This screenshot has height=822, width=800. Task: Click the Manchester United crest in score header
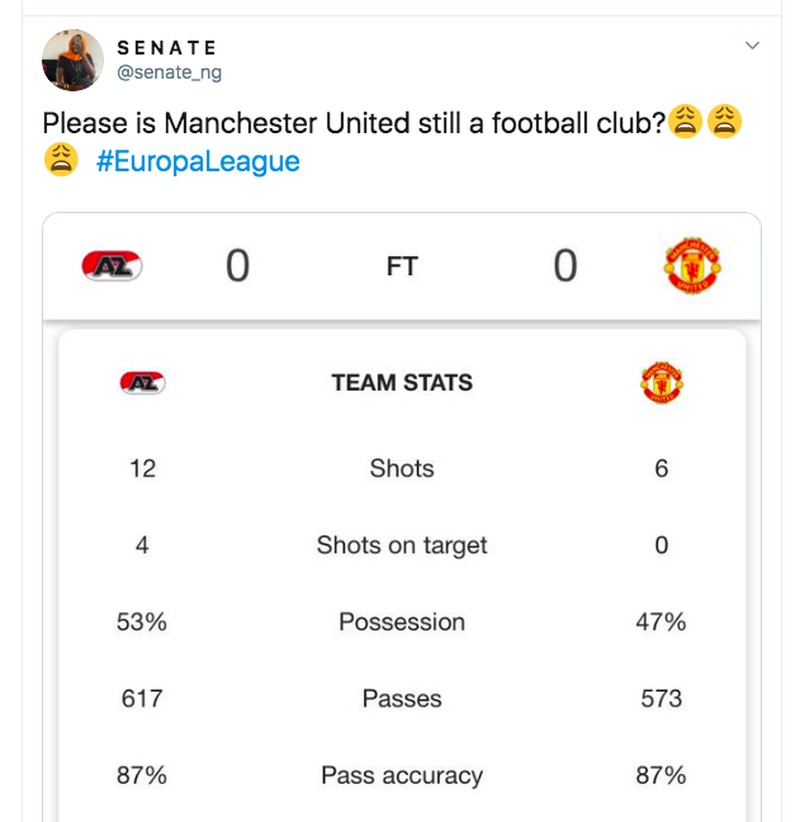pyautogui.click(x=692, y=266)
